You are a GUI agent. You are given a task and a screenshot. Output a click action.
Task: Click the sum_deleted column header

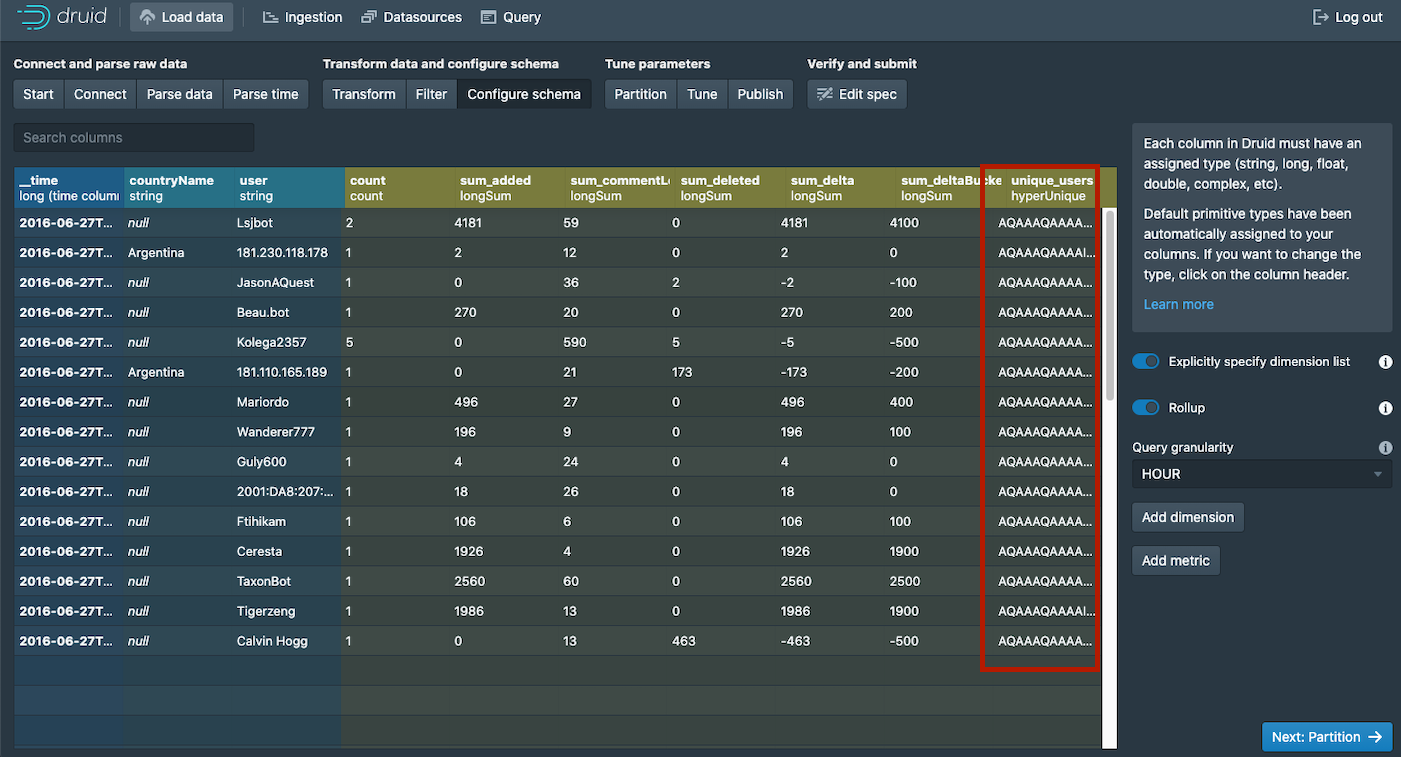[x=729, y=188]
